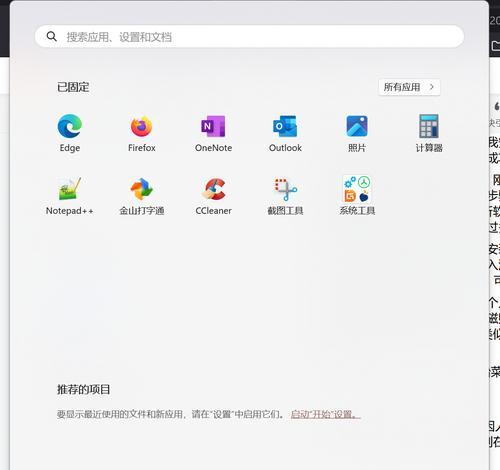Image resolution: width=500 pixels, height=470 pixels.
Task: Open 金山打字通 typing app
Action: tap(142, 196)
